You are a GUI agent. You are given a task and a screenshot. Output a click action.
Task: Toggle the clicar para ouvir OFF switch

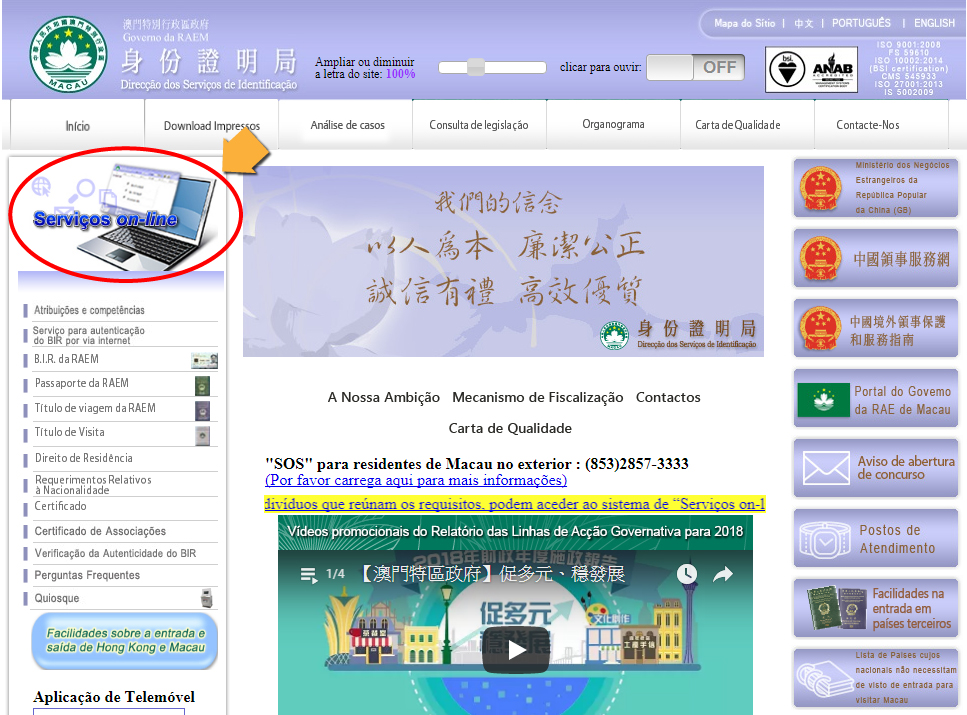coord(696,67)
